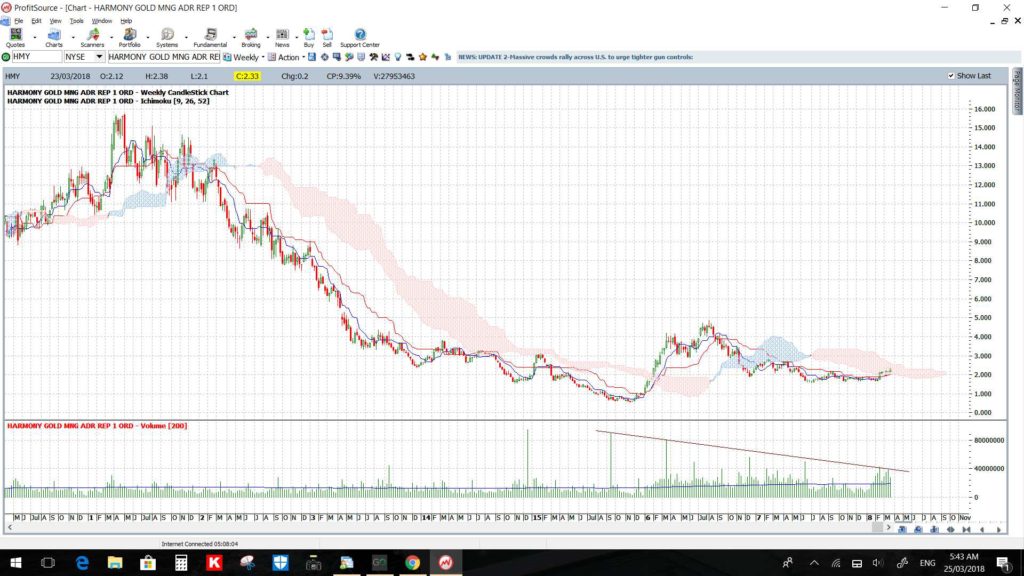Open the Edit menu
This screenshot has width=1024, height=576.
point(37,21)
